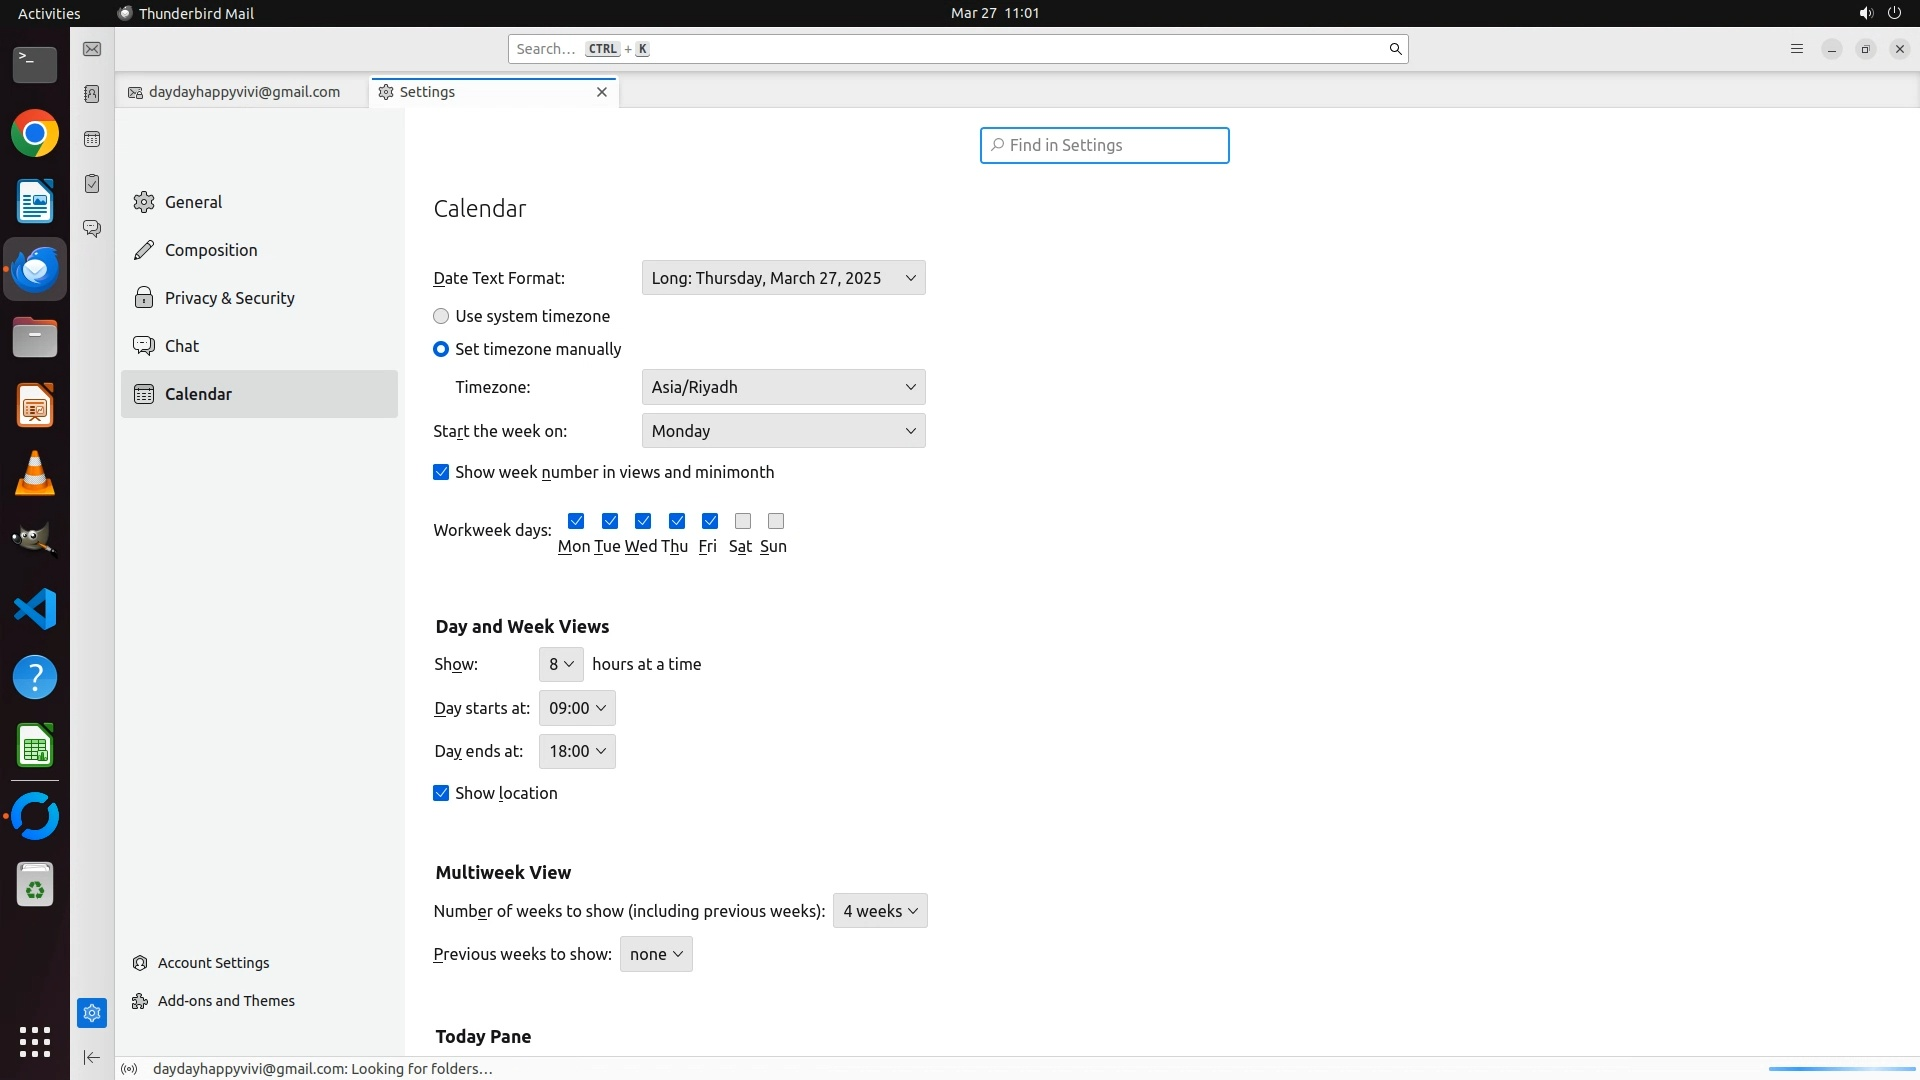Select Use system timezone radio
This screenshot has width=1920, height=1080.
point(441,316)
